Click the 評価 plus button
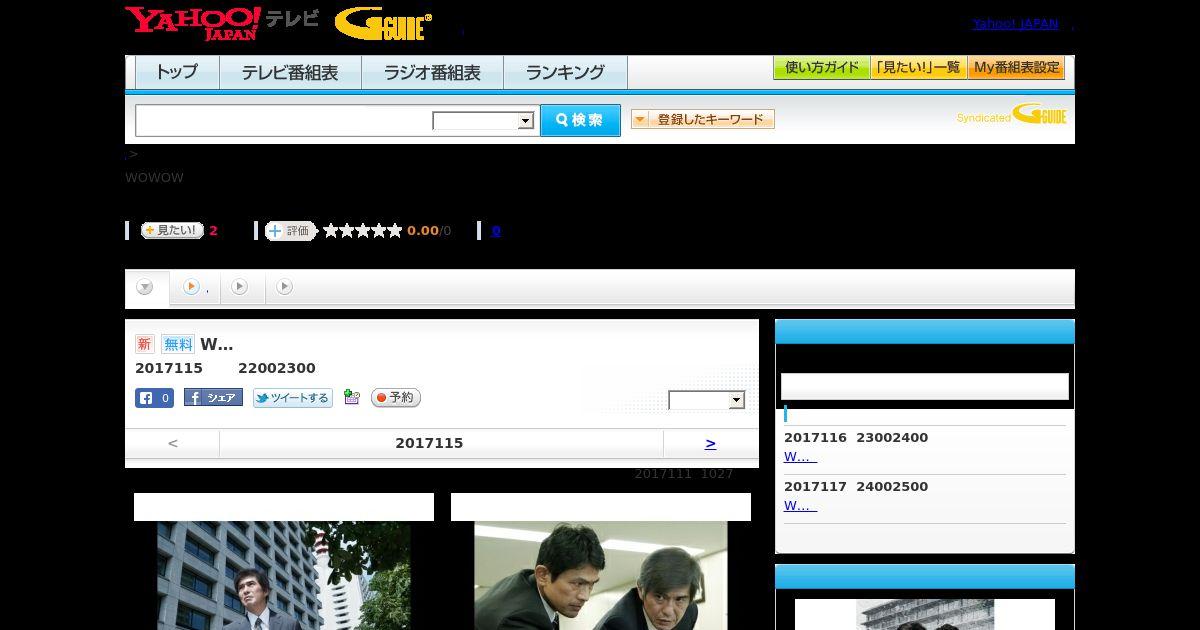The height and width of the screenshot is (630, 1200). tap(290, 231)
